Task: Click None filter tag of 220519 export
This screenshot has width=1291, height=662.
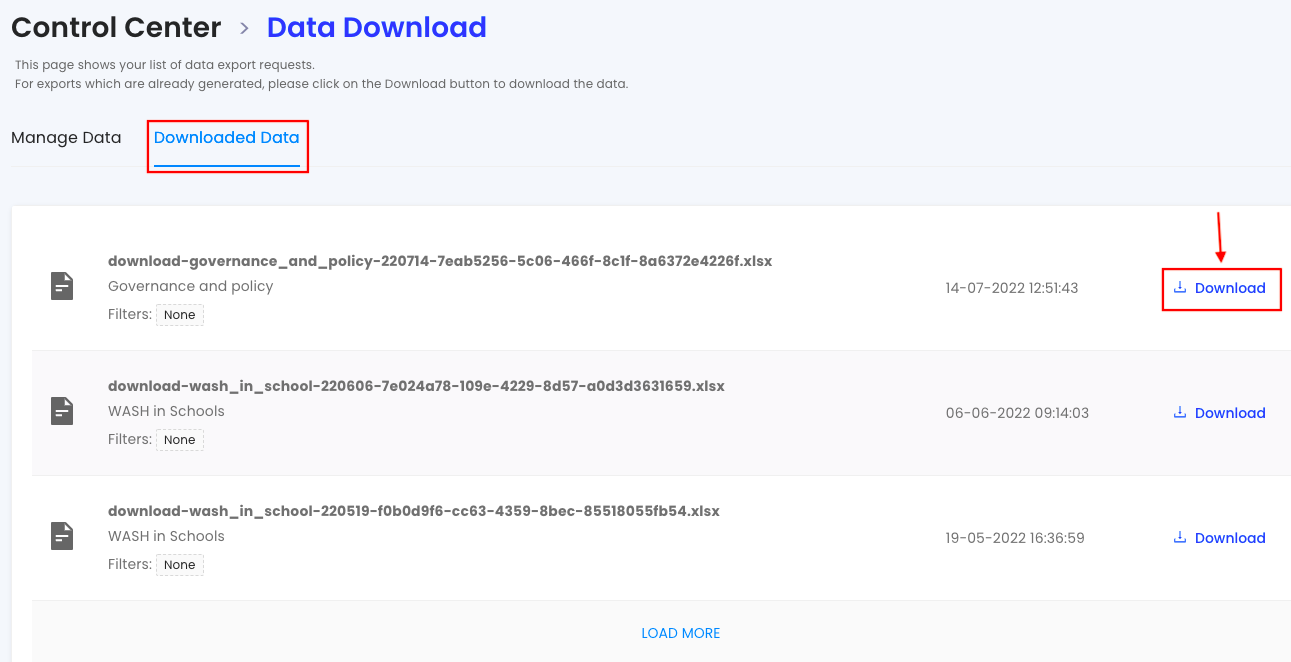Action: tap(180, 565)
